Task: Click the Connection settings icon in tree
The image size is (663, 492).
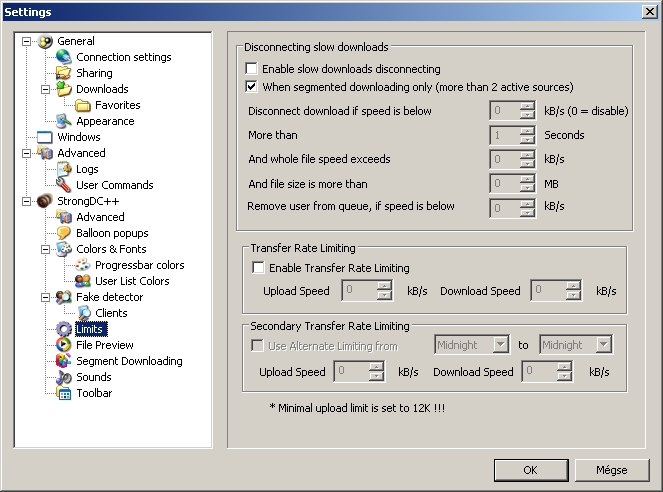Action: pyautogui.click(x=64, y=57)
